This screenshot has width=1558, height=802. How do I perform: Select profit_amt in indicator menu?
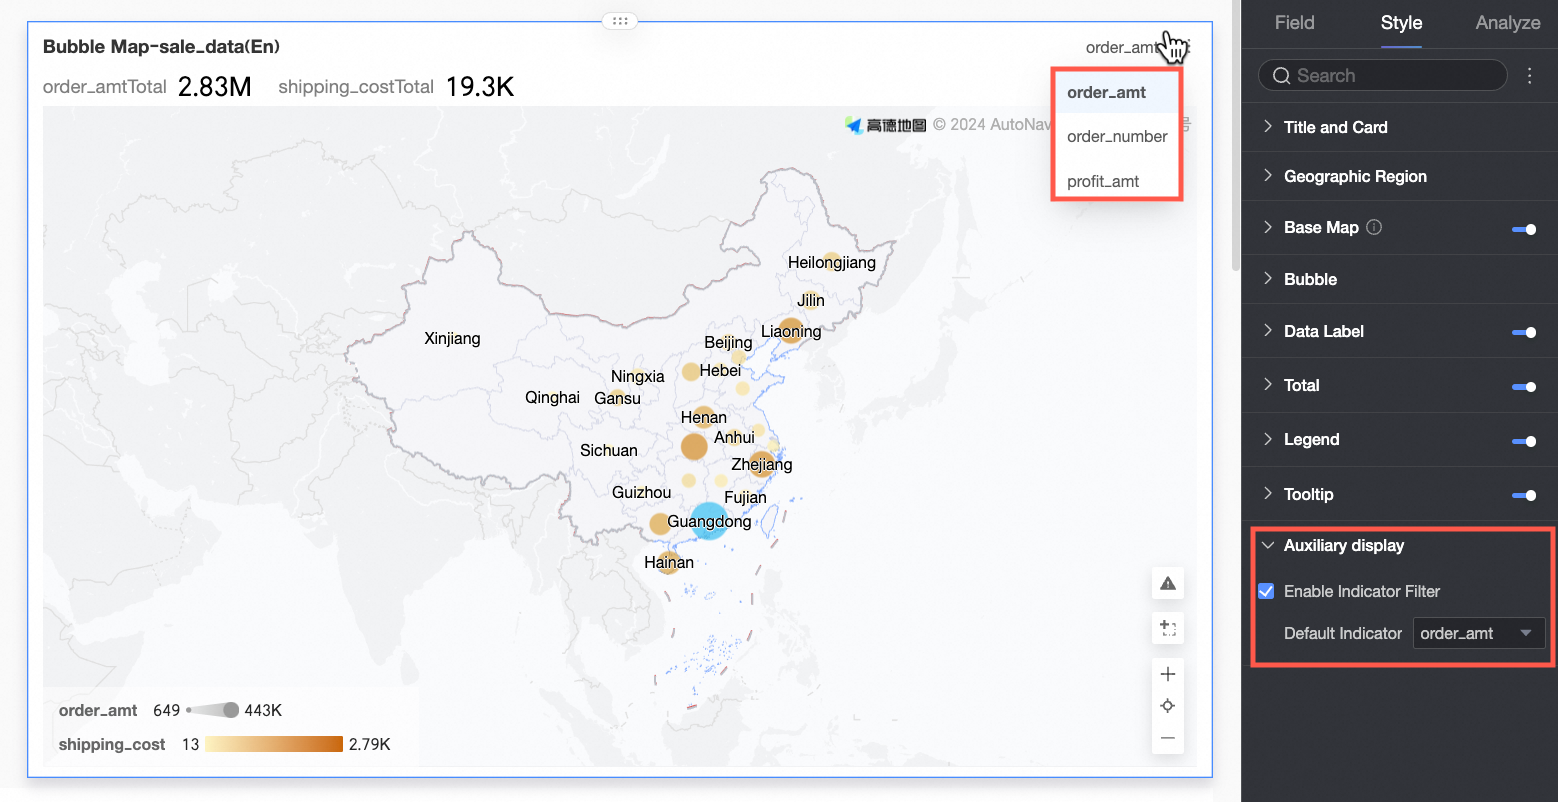(x=1117, y=181)
